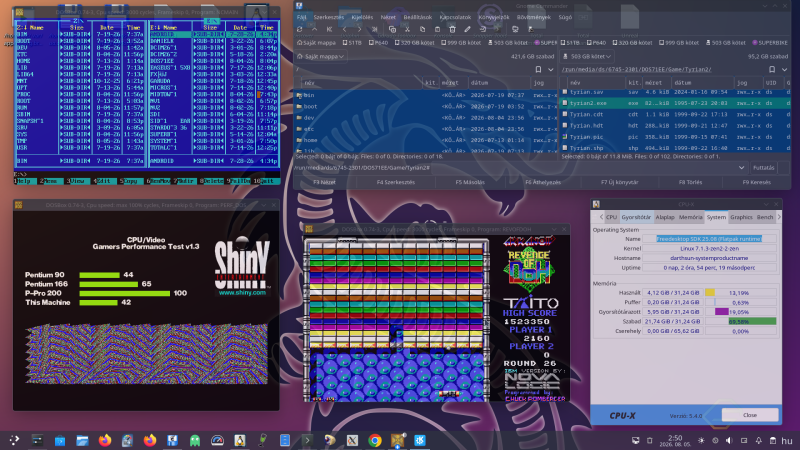Click the notifications bell tray icon

759,440
